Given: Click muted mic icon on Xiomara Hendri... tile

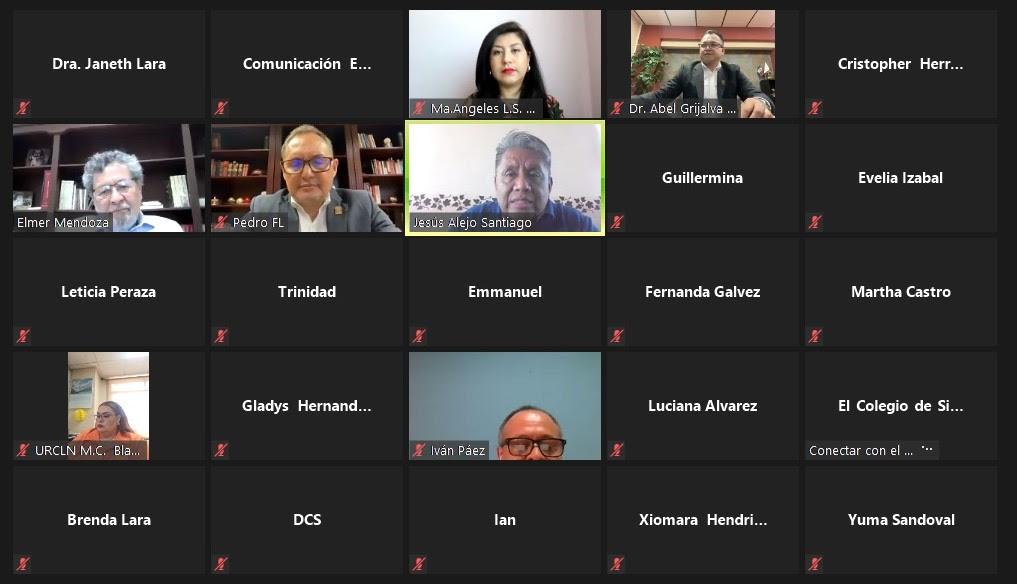Looking at the screenshot, I should click(x=617, y=564).
